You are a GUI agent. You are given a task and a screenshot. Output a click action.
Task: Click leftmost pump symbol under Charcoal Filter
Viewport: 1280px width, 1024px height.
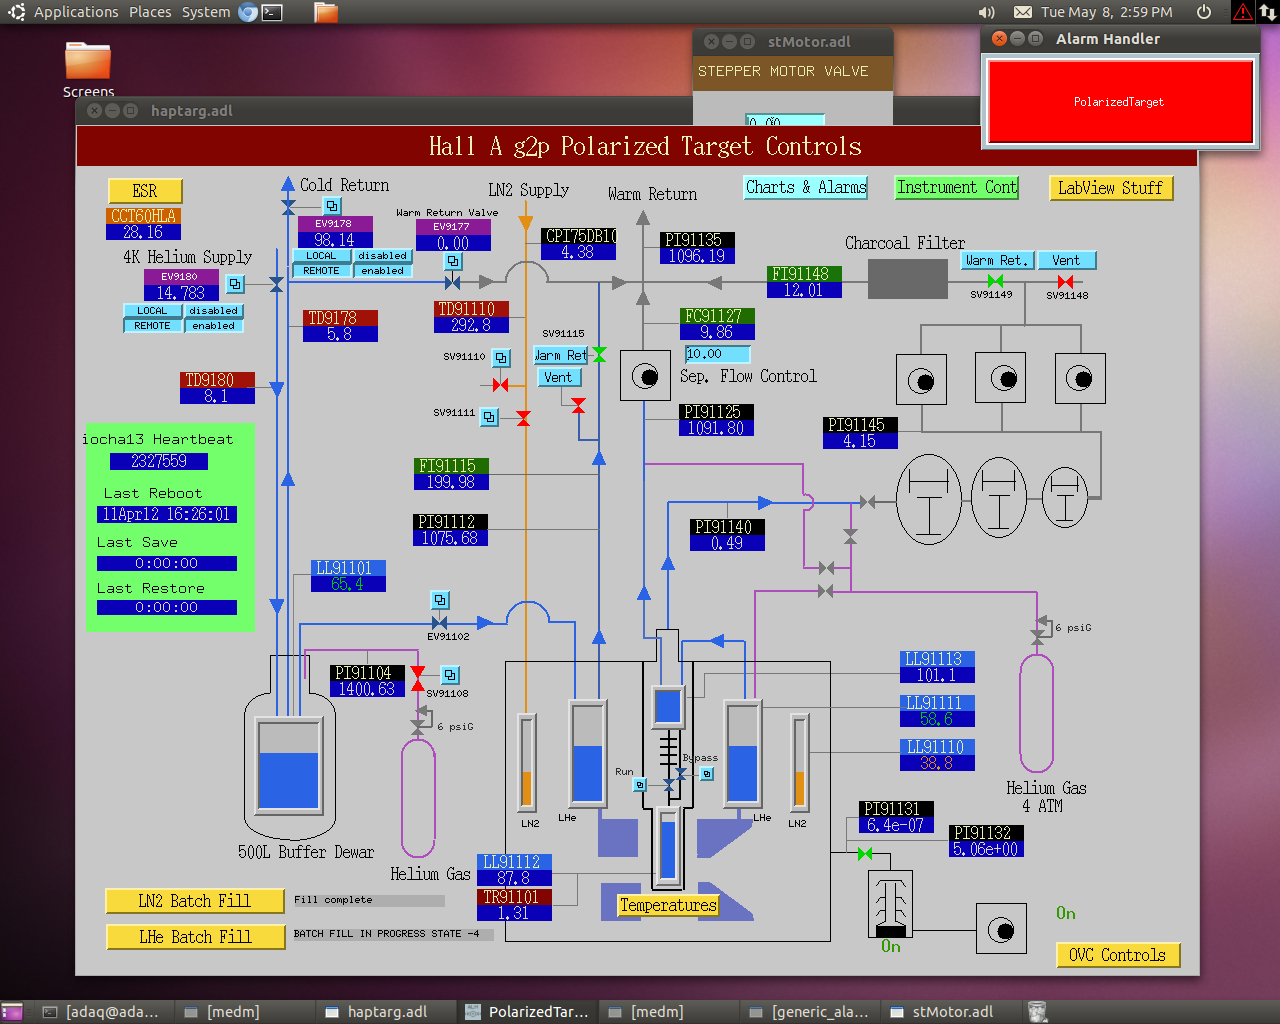(x=921, y=379)
